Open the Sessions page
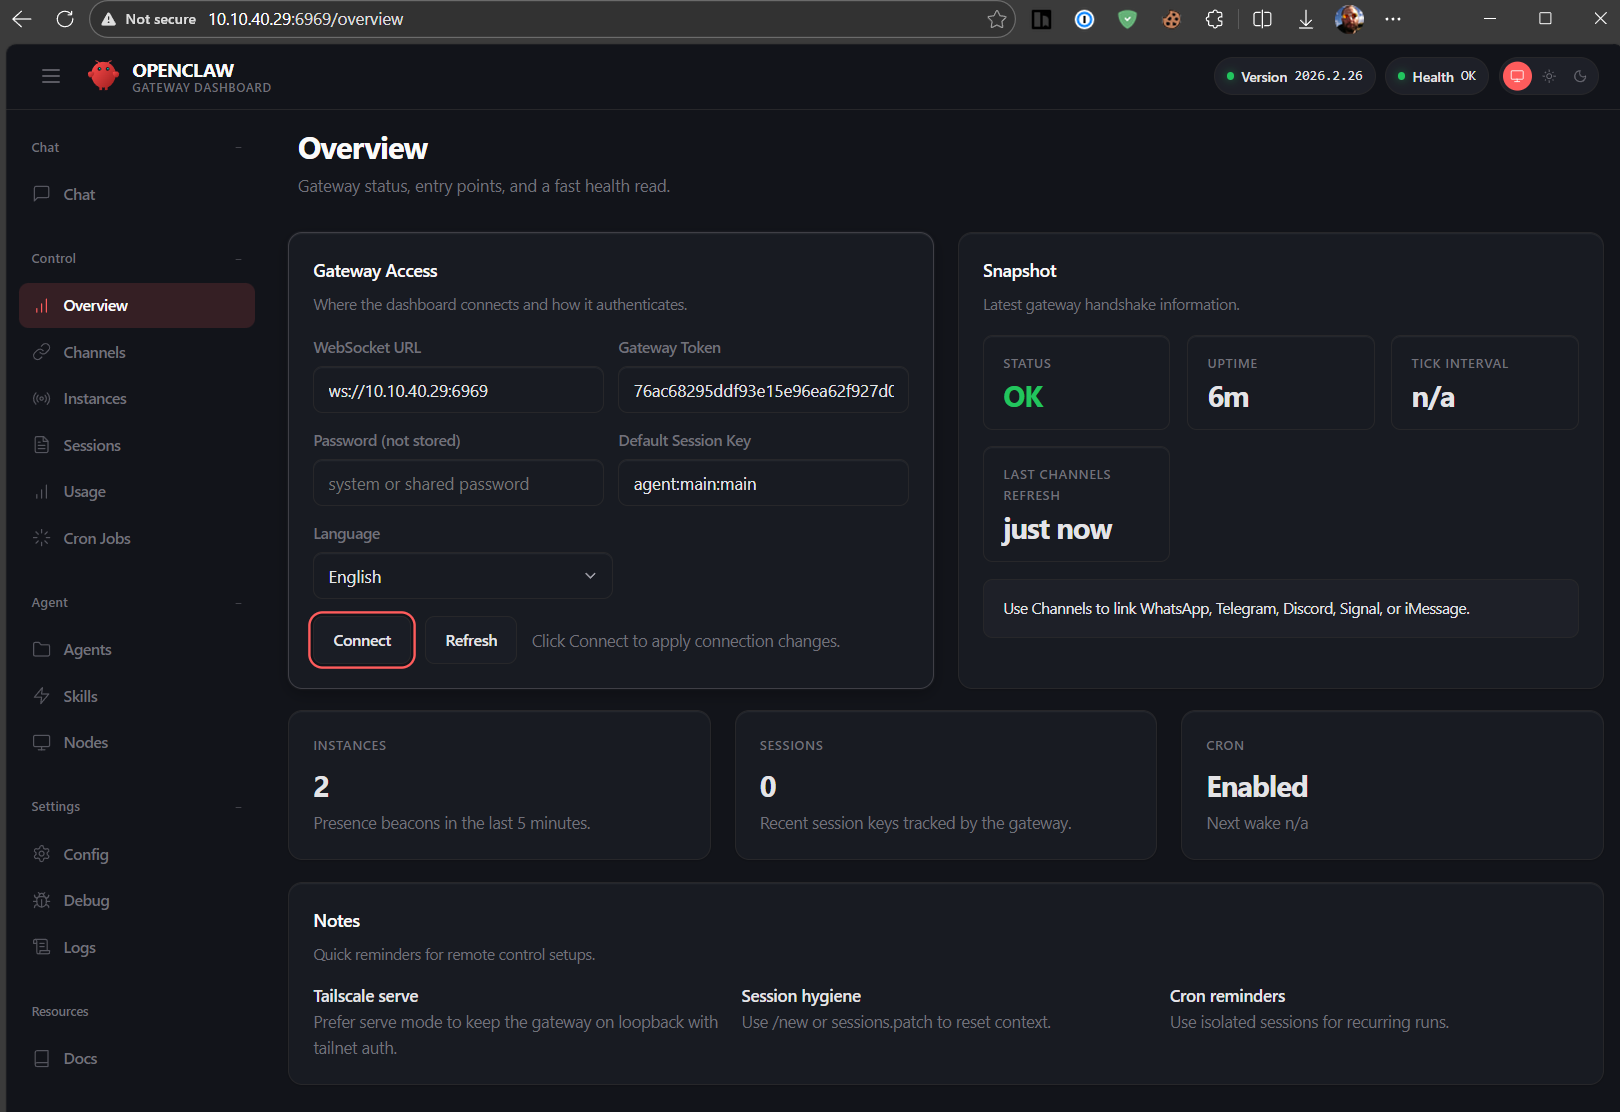 point(137,445)
